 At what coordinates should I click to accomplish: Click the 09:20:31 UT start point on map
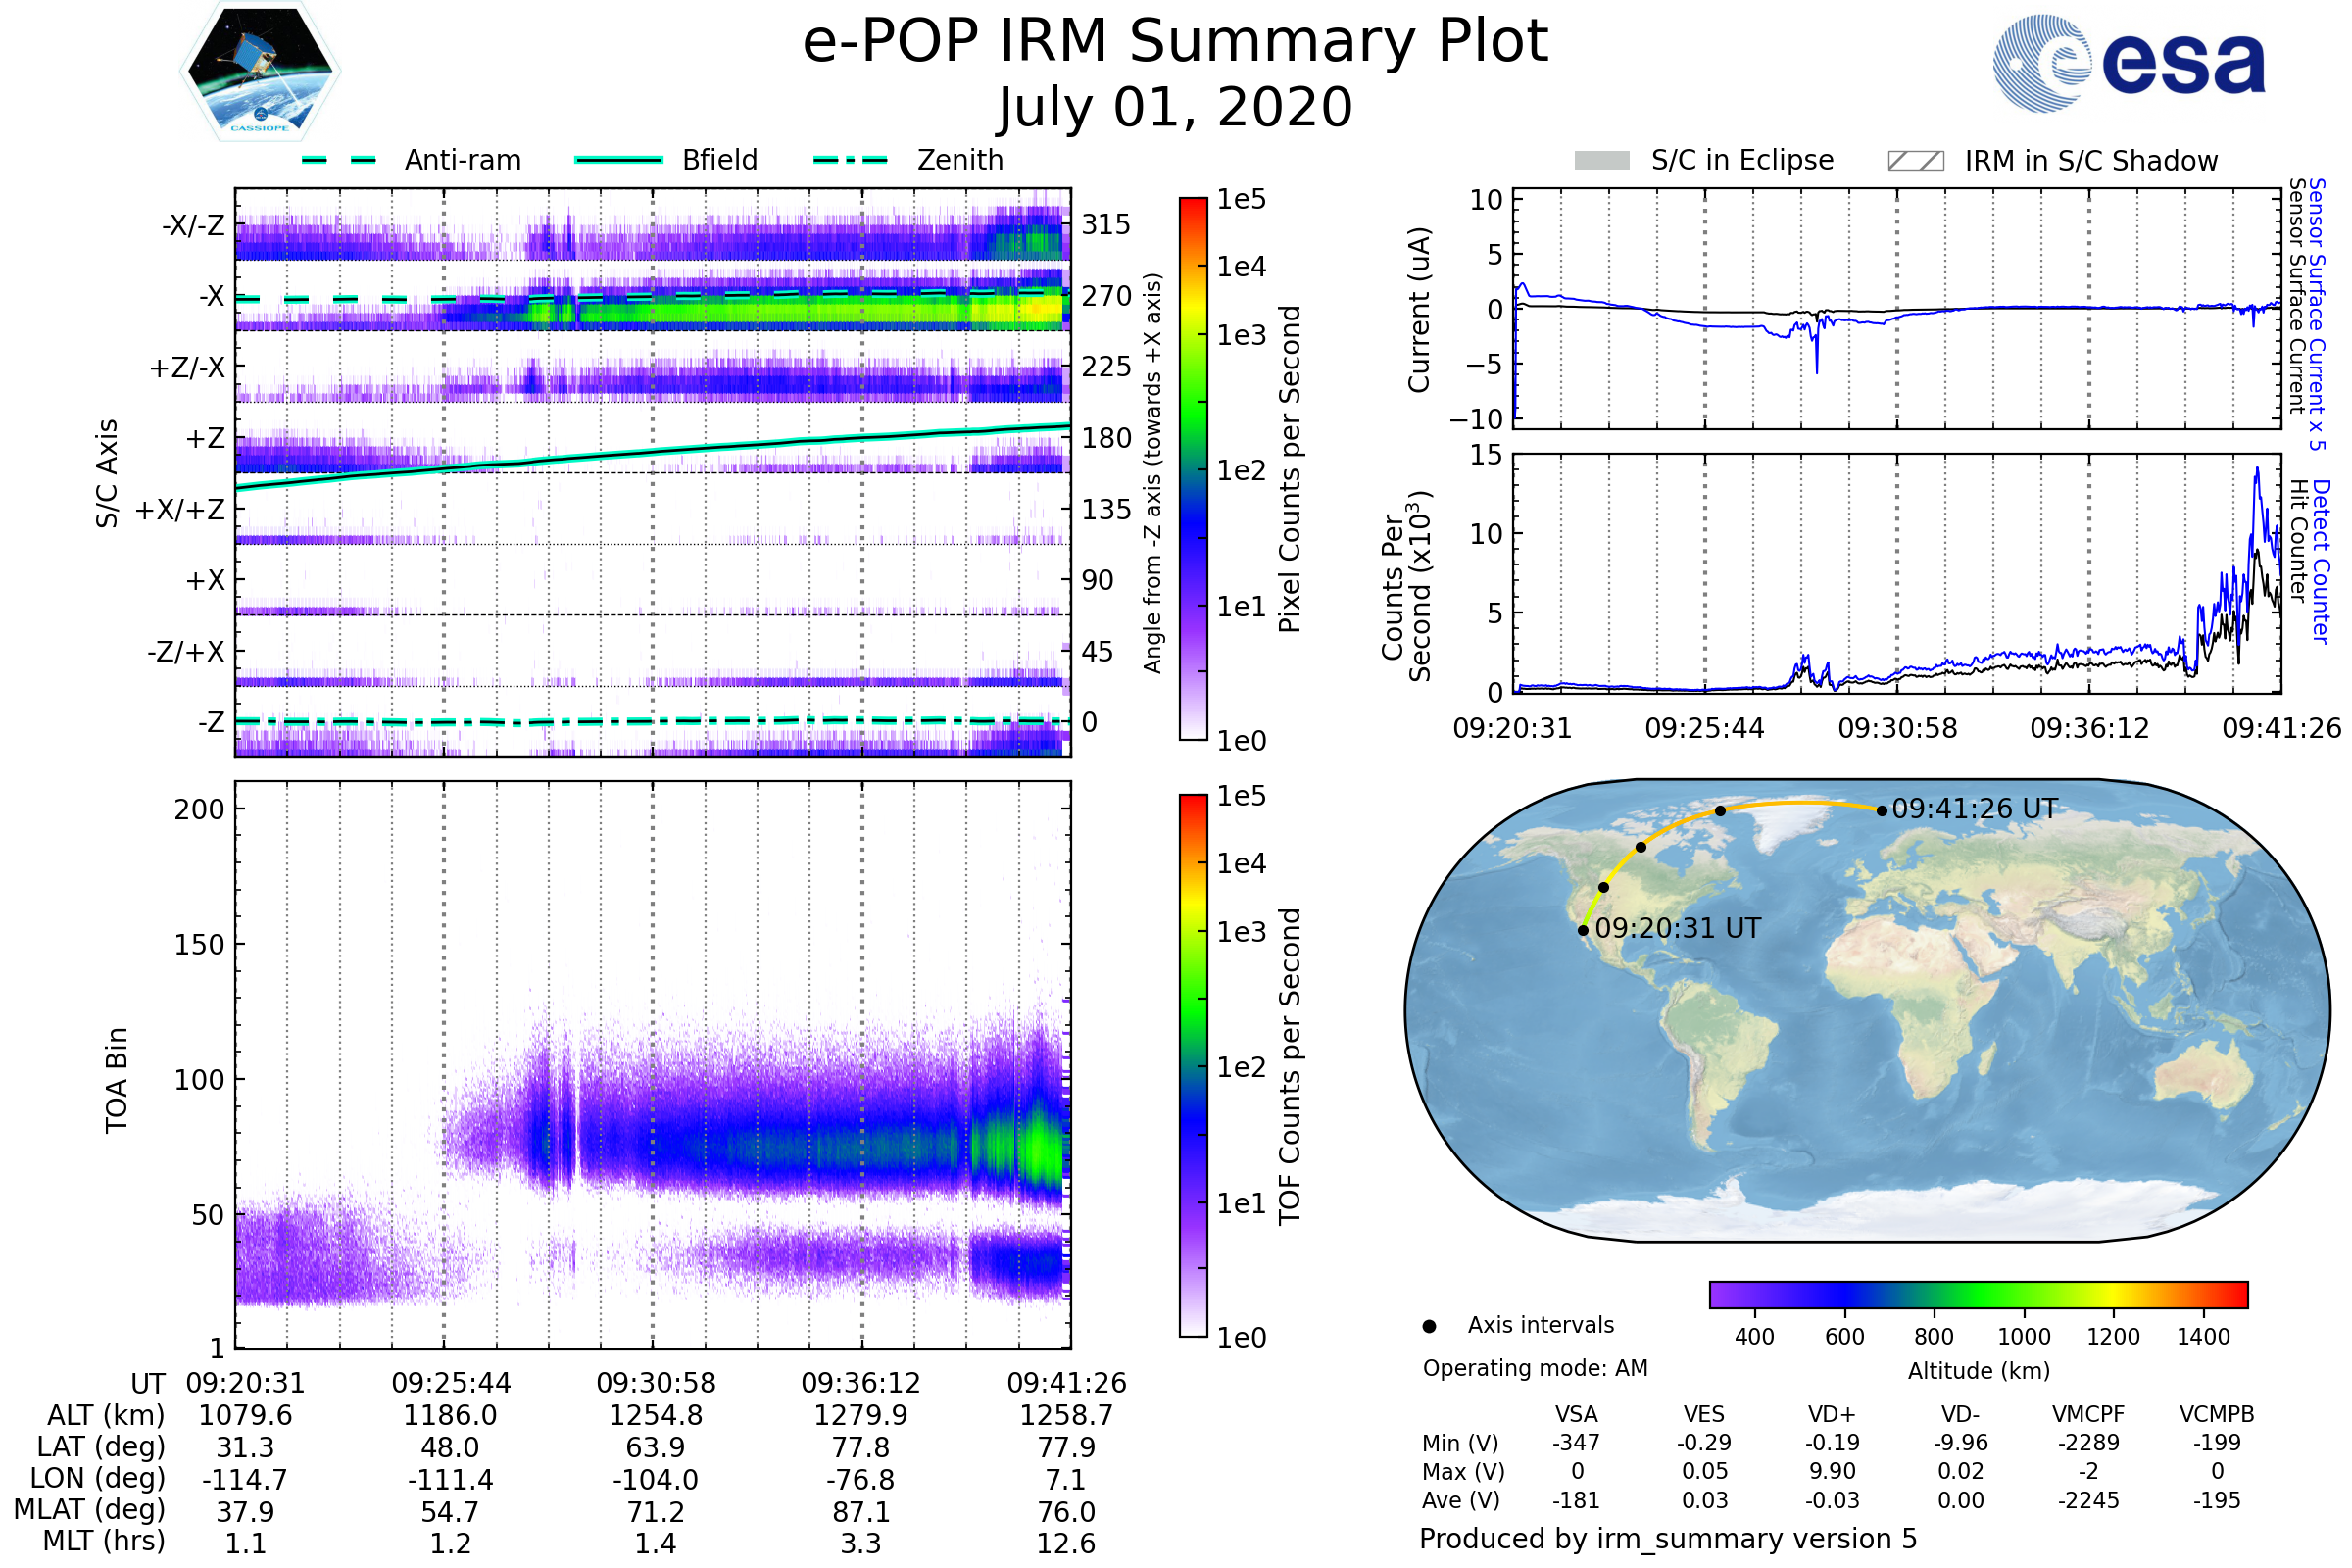point(1583,931)
